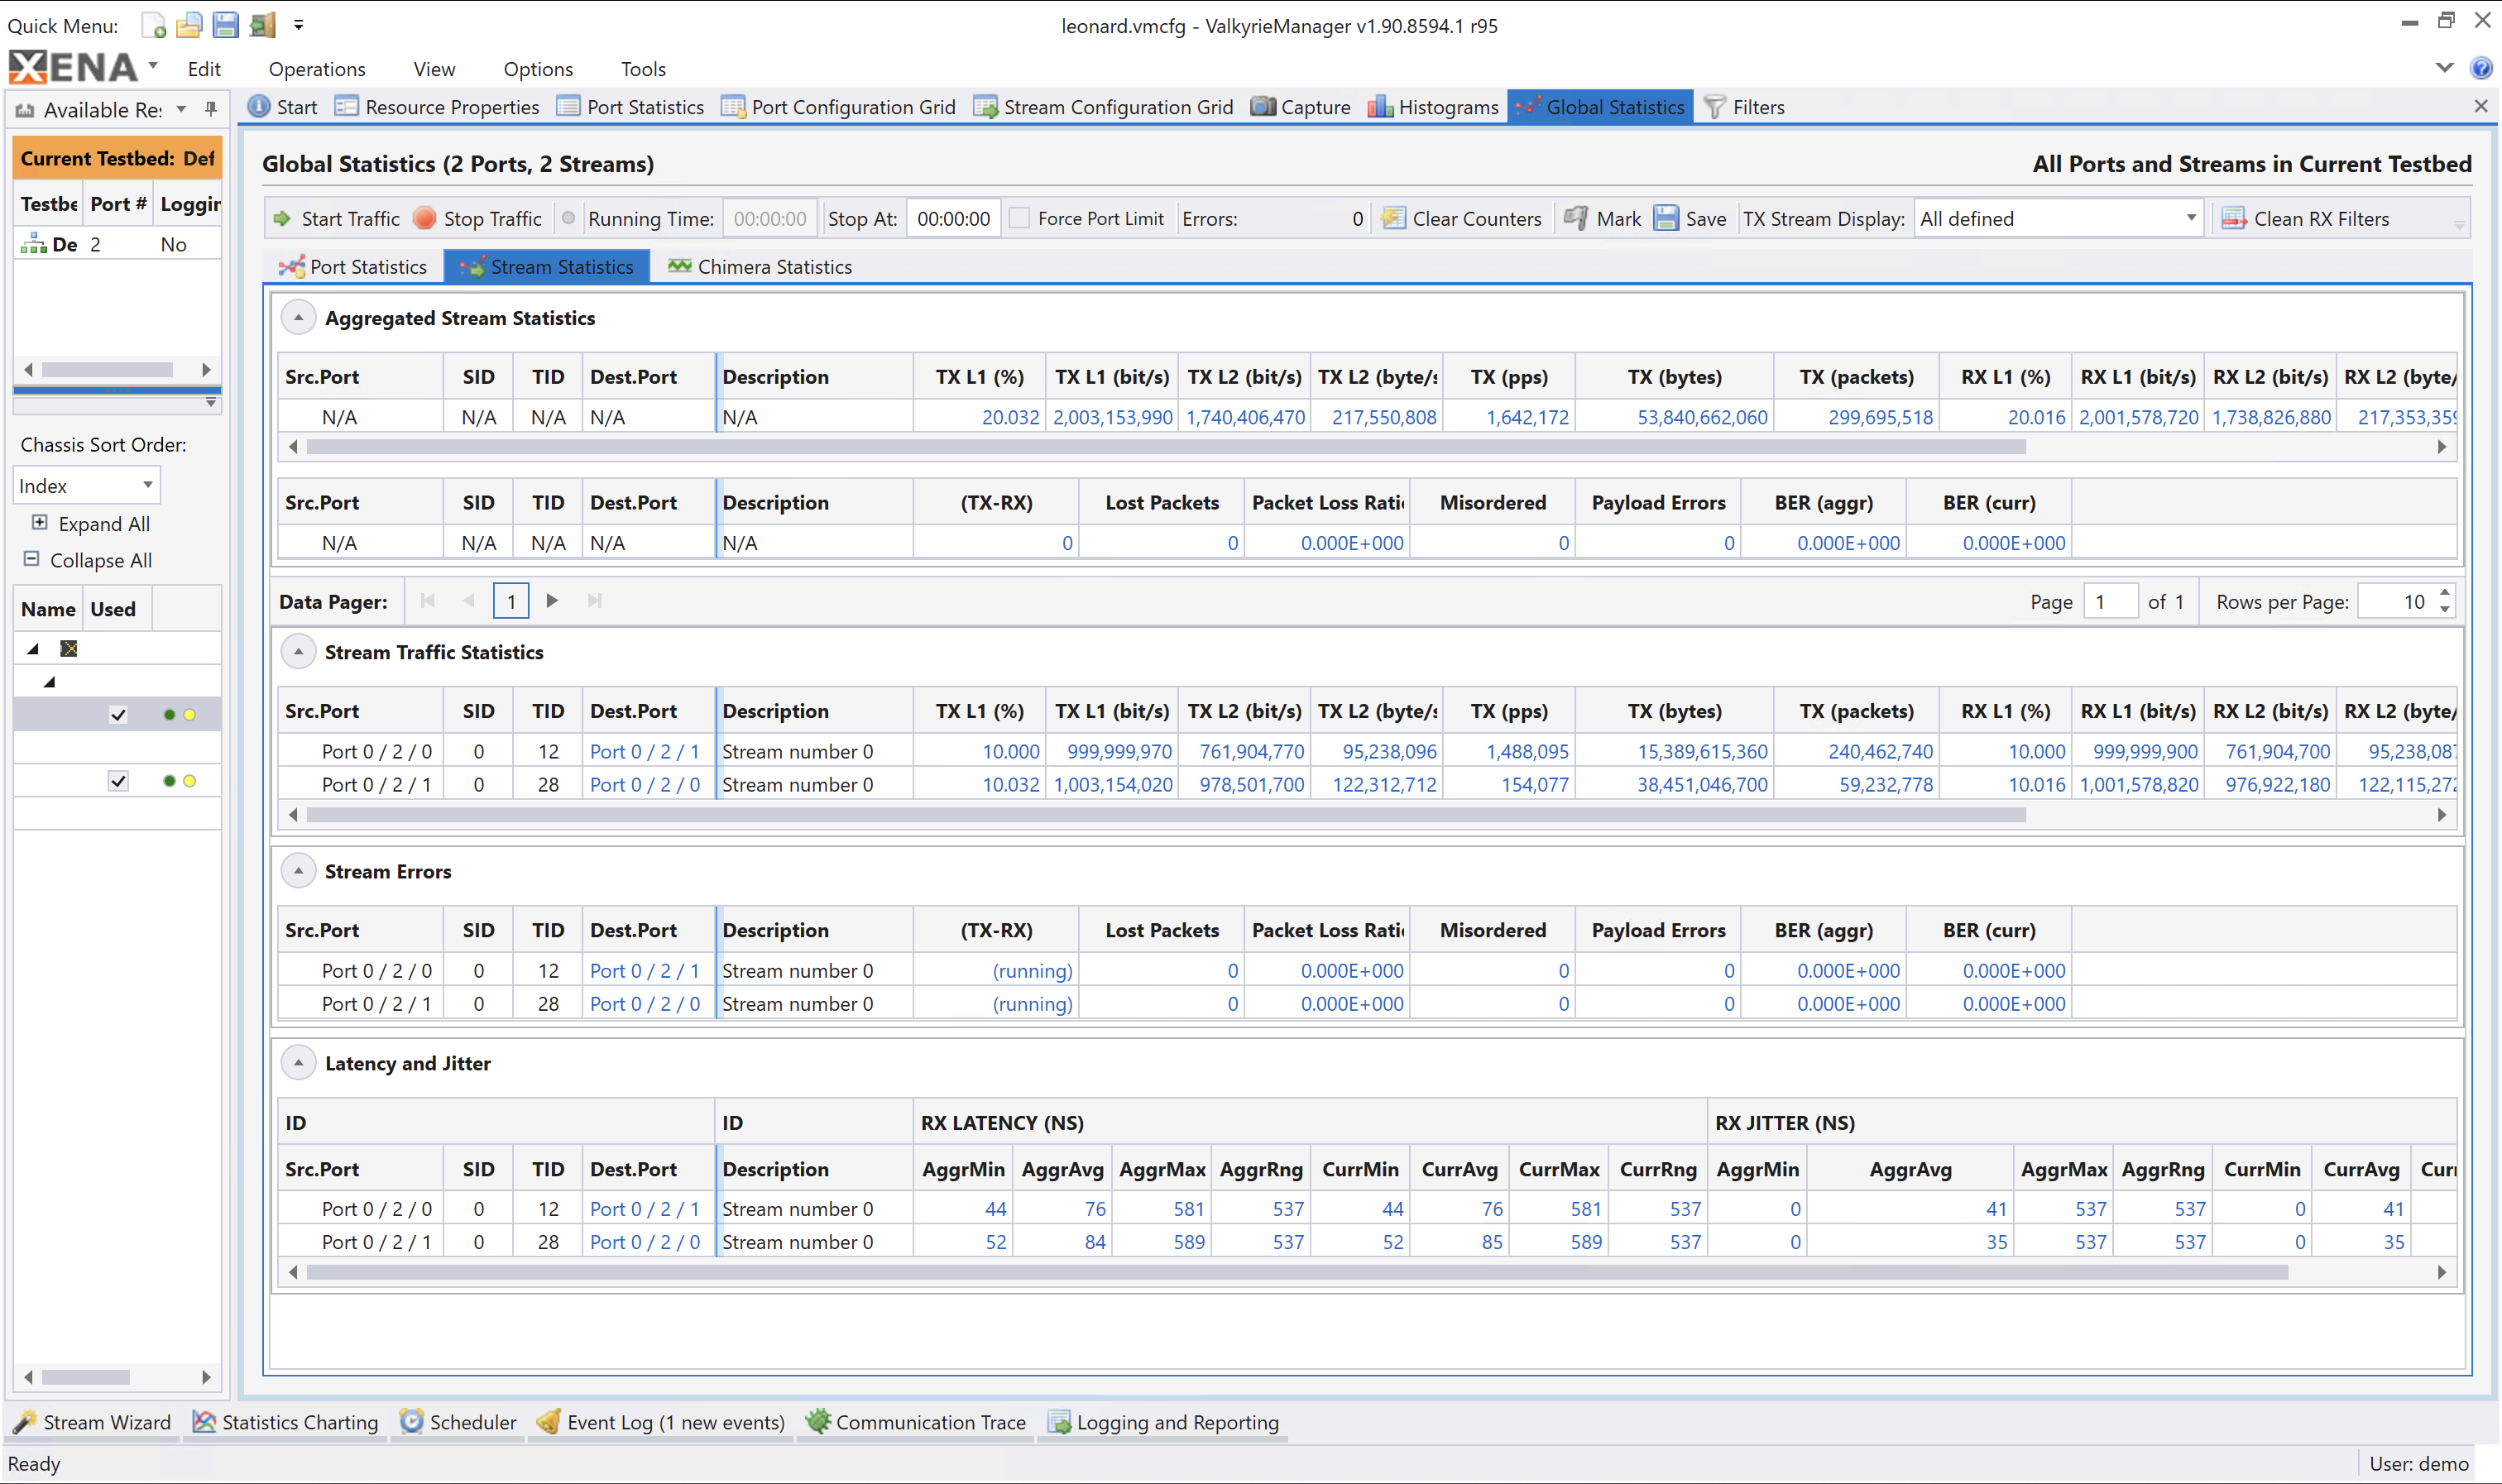Click the Clear Counters button

click(1461, 218)
